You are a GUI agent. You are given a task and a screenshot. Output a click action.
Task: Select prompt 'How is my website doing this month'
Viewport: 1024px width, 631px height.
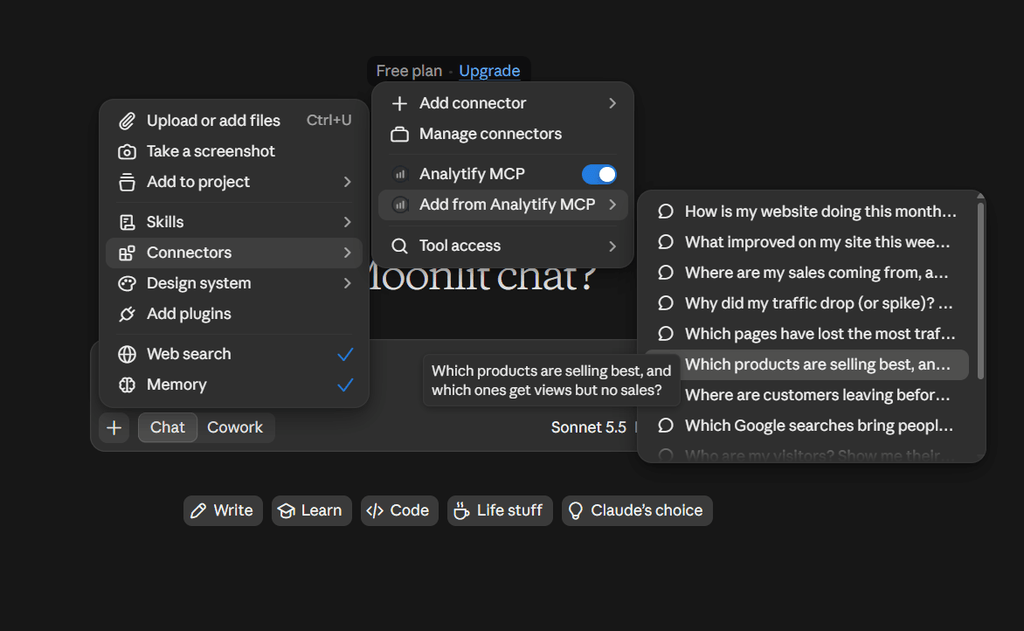pyautogui.click(x=807, y=211)
